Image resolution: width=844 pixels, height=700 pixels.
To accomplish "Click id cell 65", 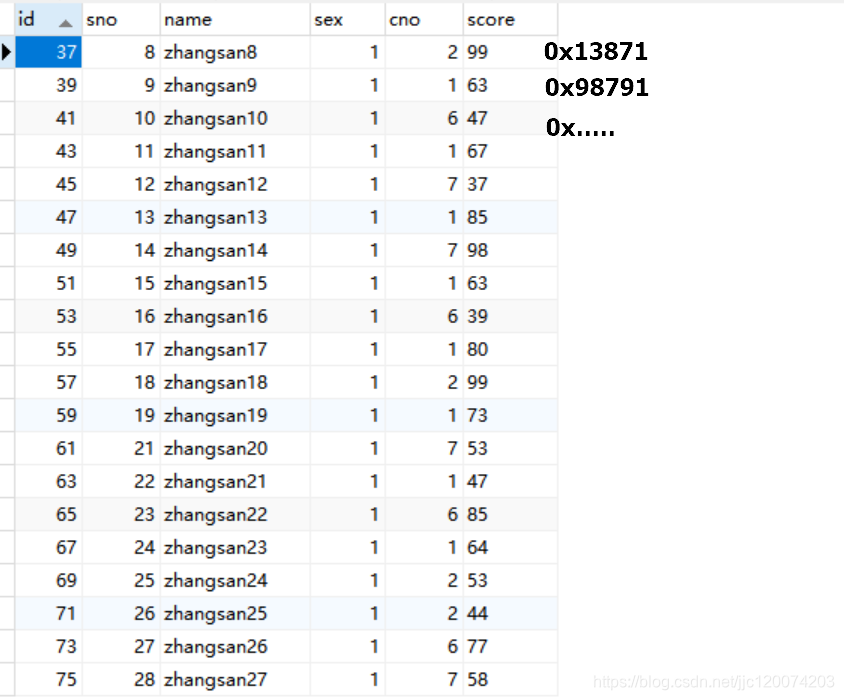I will 48,514.
